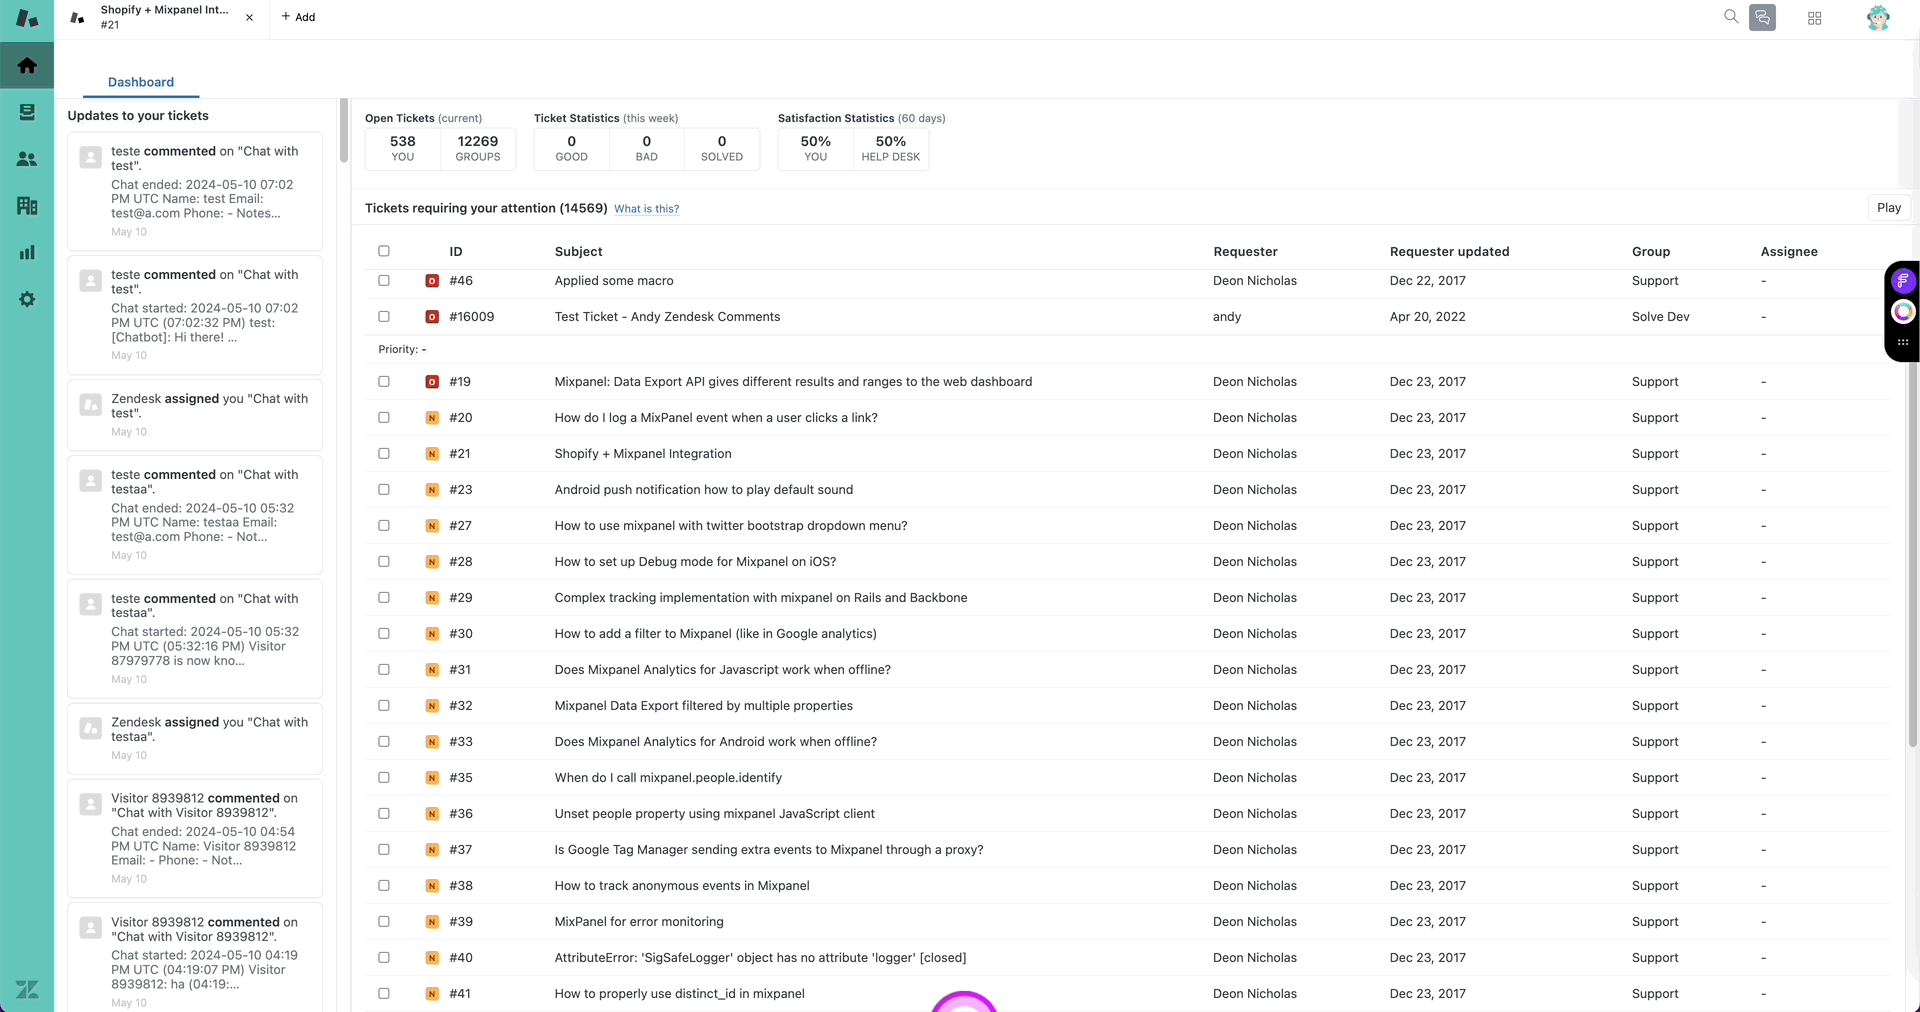This screenshot has width=1920, height=1012.
Task: Click the open status badge for ticket #19
Action: click(x=432, y=382)
